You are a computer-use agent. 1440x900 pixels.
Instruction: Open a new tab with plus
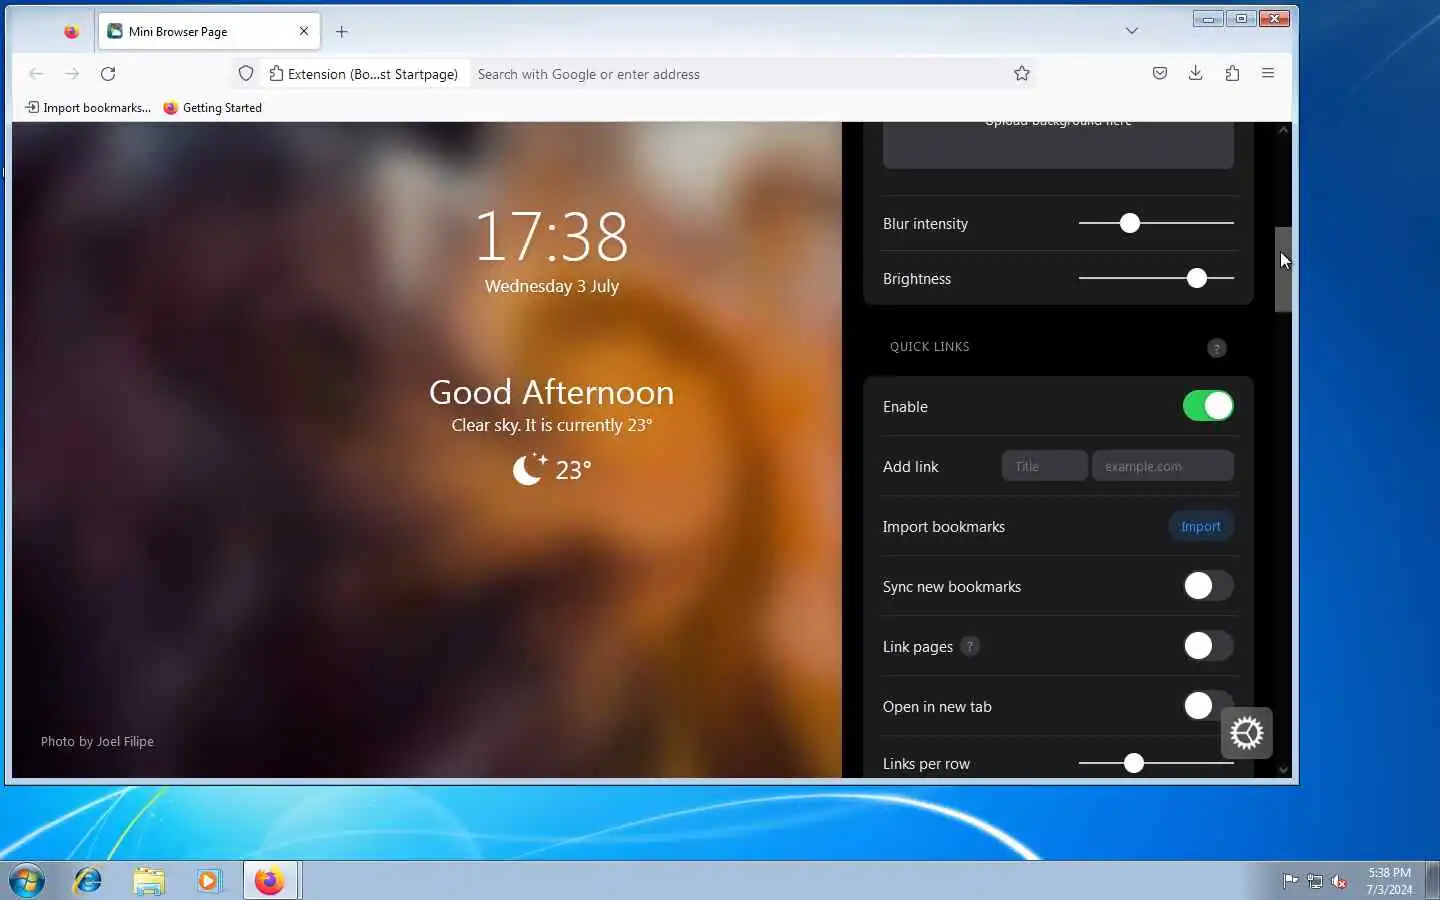(x=341, y=31)
